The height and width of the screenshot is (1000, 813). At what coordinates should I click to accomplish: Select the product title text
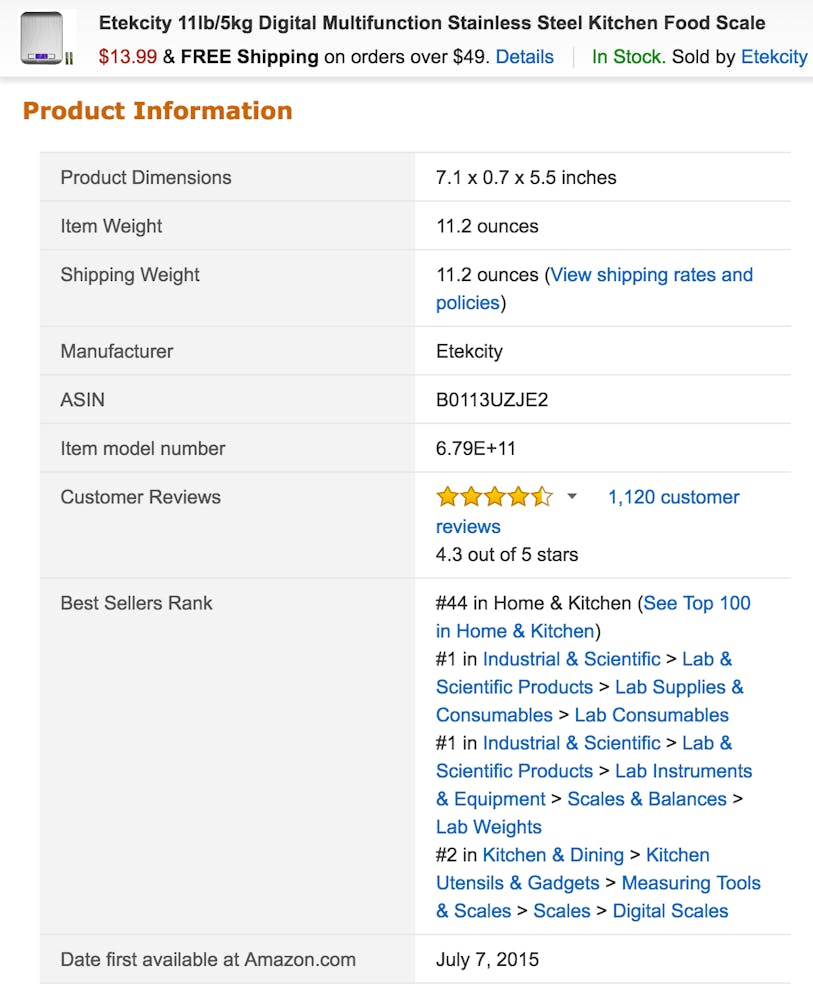pos(431,23)
